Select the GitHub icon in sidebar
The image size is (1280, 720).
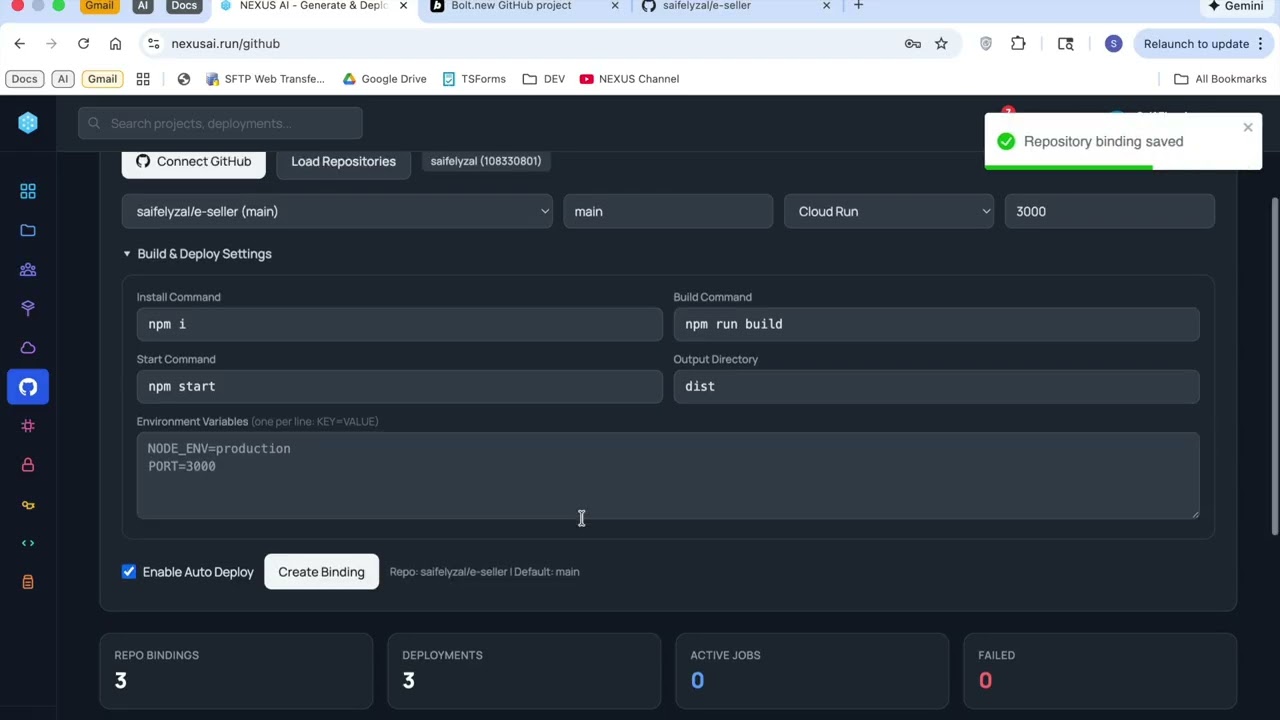point(28,387)
